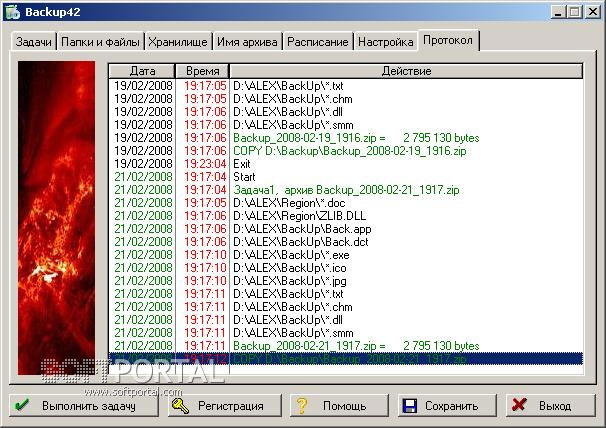Select the COPY D:\Backup\Backup_2008-02-19_1916.zip row
Viewport: 606px width, 428px height.
point(346,151)
